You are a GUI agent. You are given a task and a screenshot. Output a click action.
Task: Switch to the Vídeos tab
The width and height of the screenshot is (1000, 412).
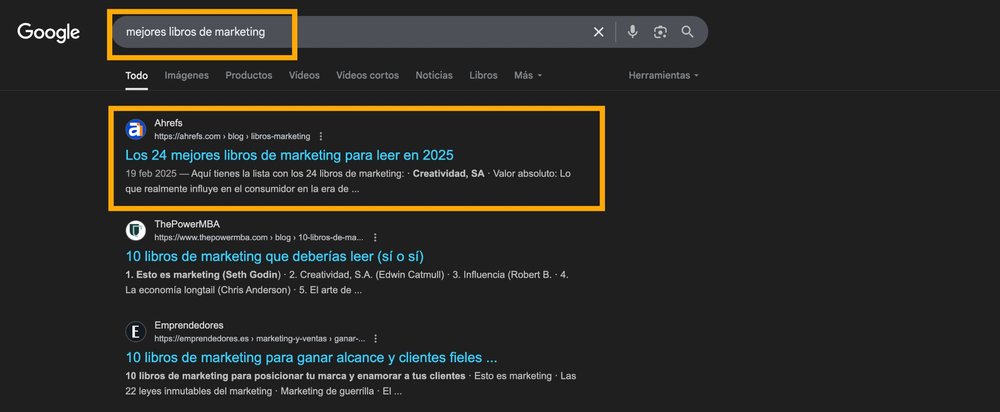304,75
